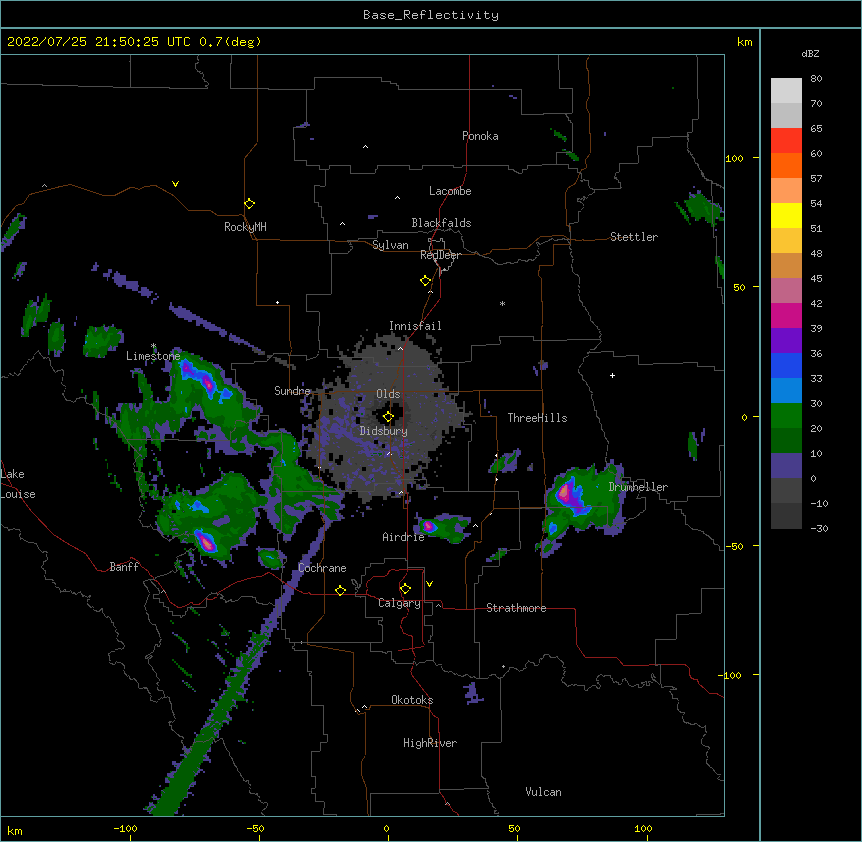
Task: Click the Lake Louise label
Action: [16, 484]
